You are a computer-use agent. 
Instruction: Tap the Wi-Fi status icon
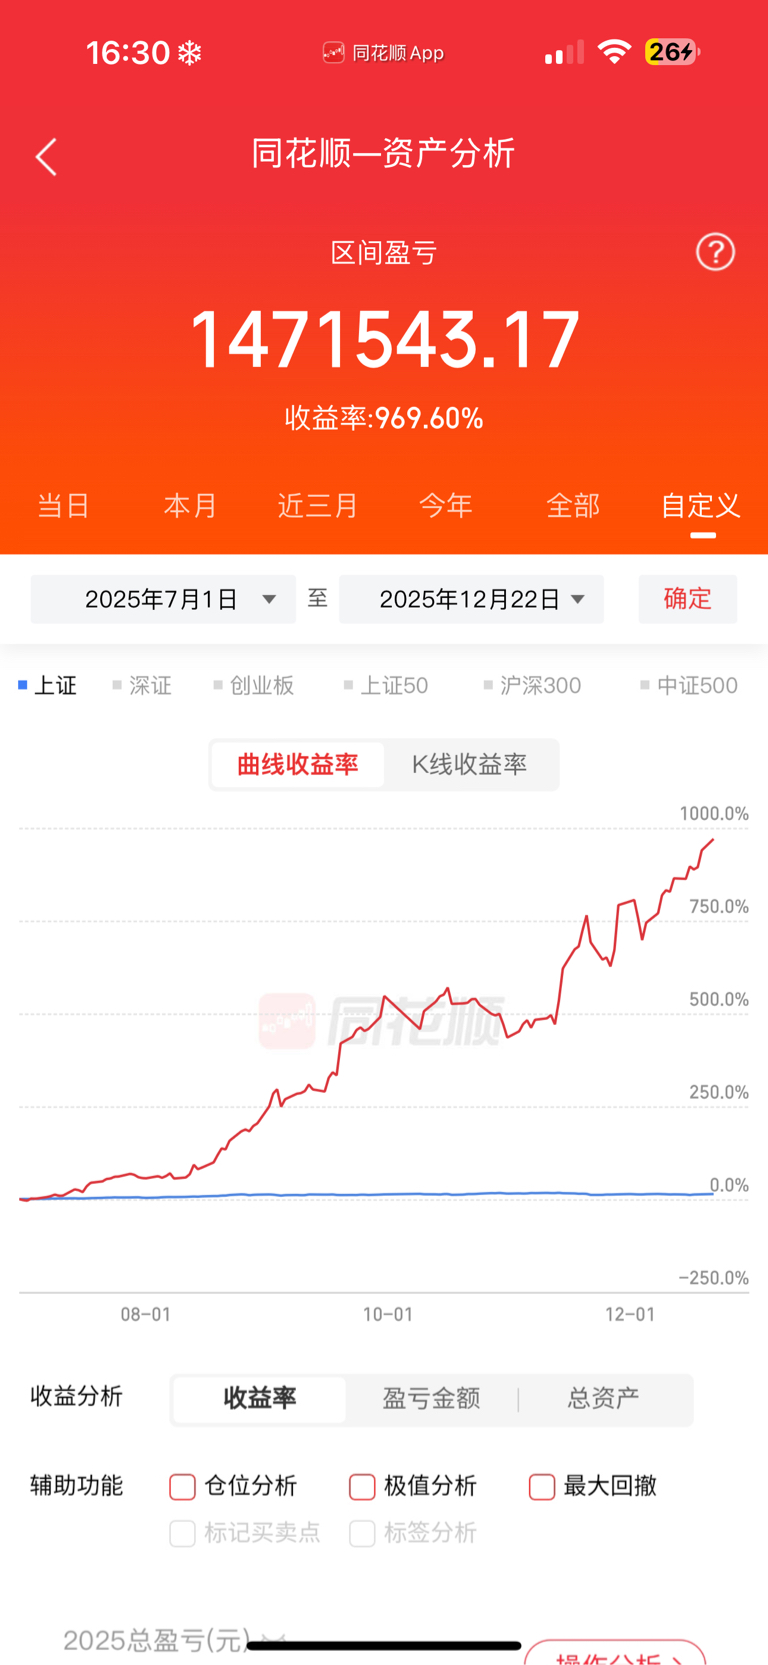coord(614,52)
